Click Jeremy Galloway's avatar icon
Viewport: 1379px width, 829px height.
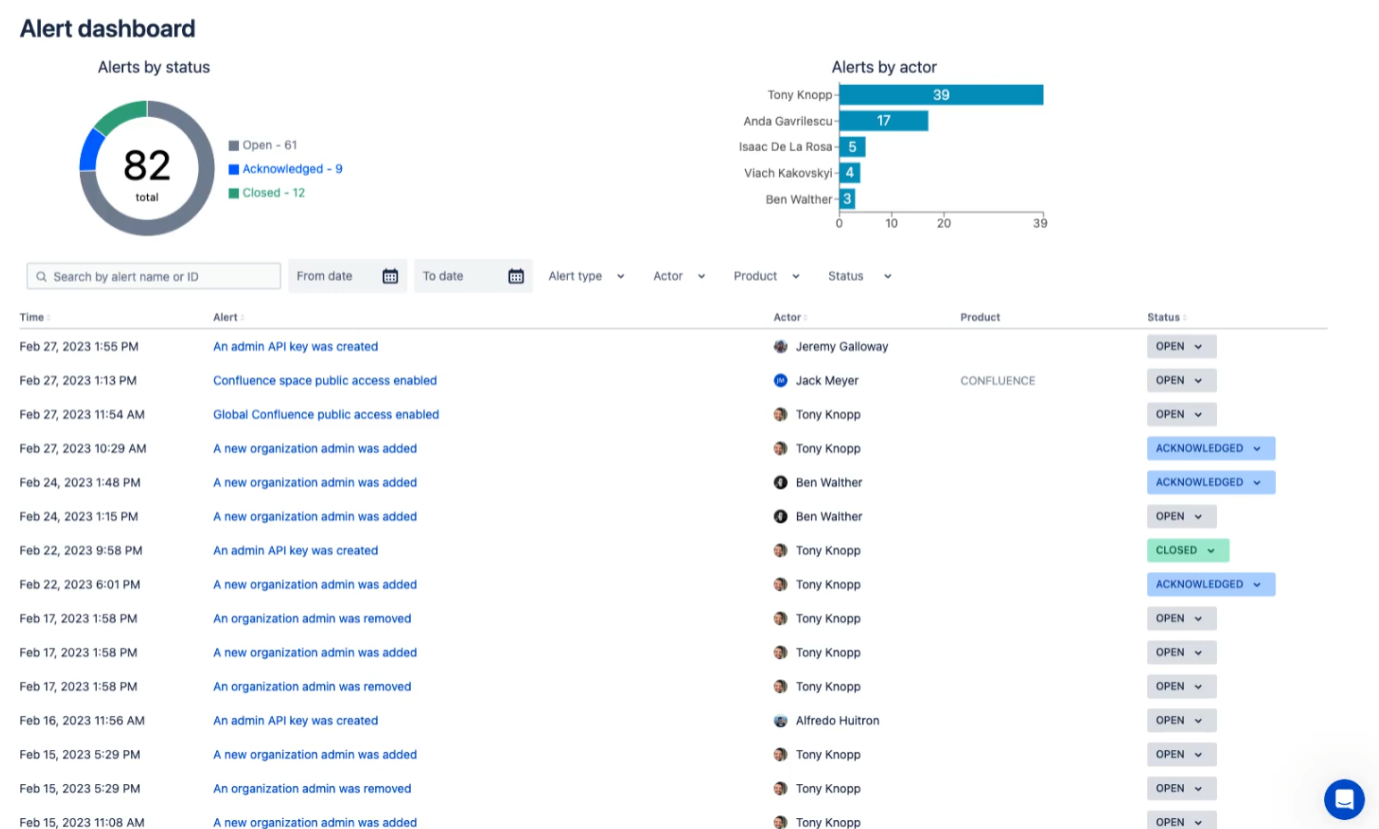point(781,347)
